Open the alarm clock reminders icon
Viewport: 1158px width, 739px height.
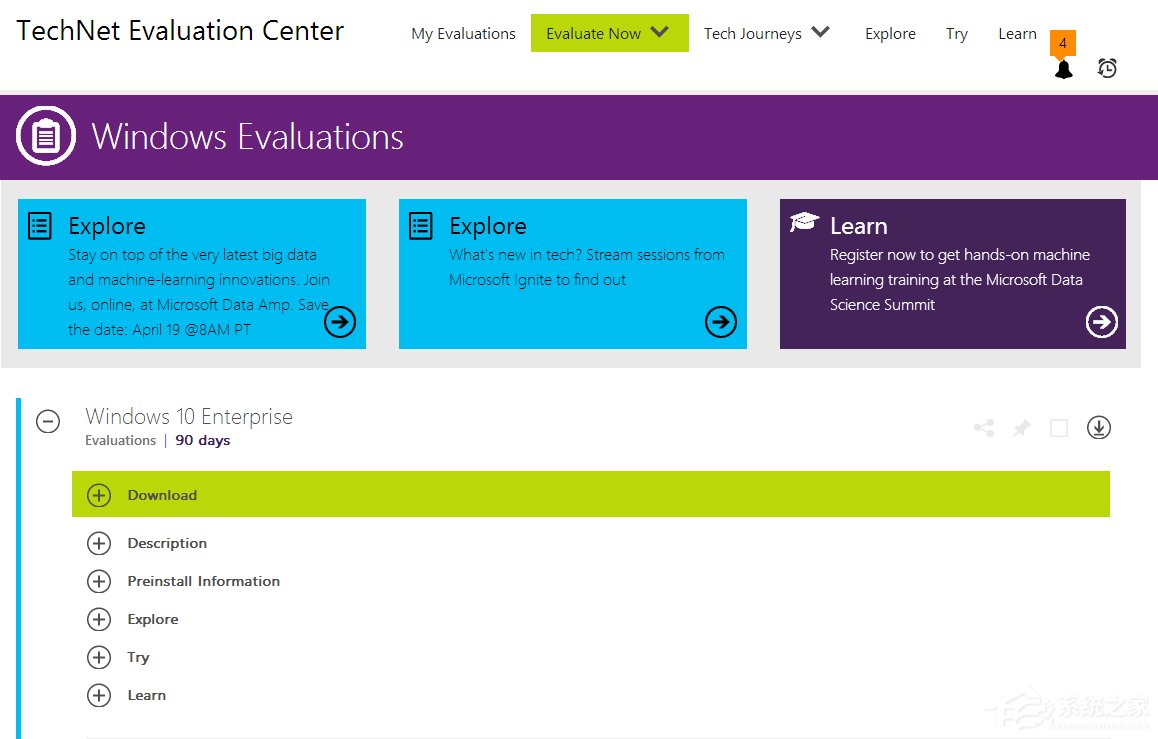tap(1107, 68)
